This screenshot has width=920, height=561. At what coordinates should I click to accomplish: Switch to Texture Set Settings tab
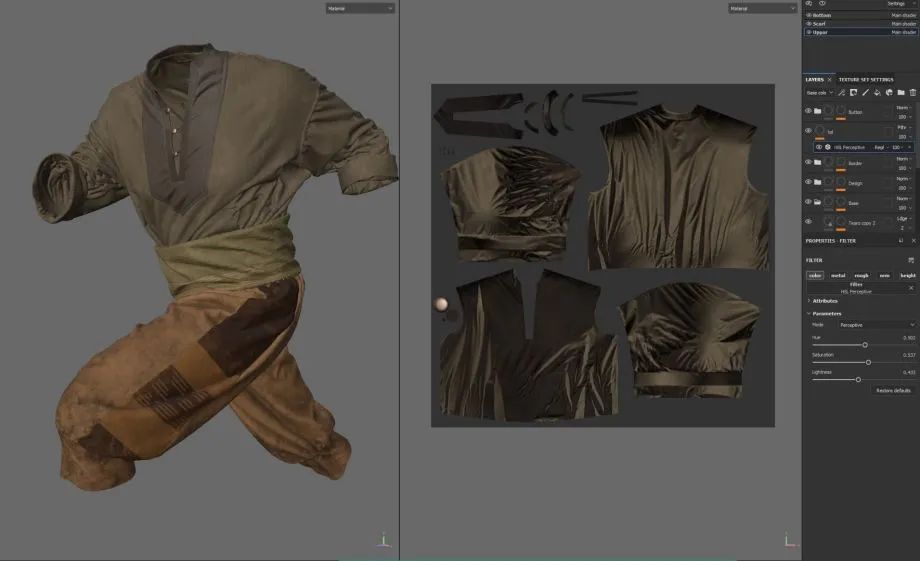[x=865, y=79]
